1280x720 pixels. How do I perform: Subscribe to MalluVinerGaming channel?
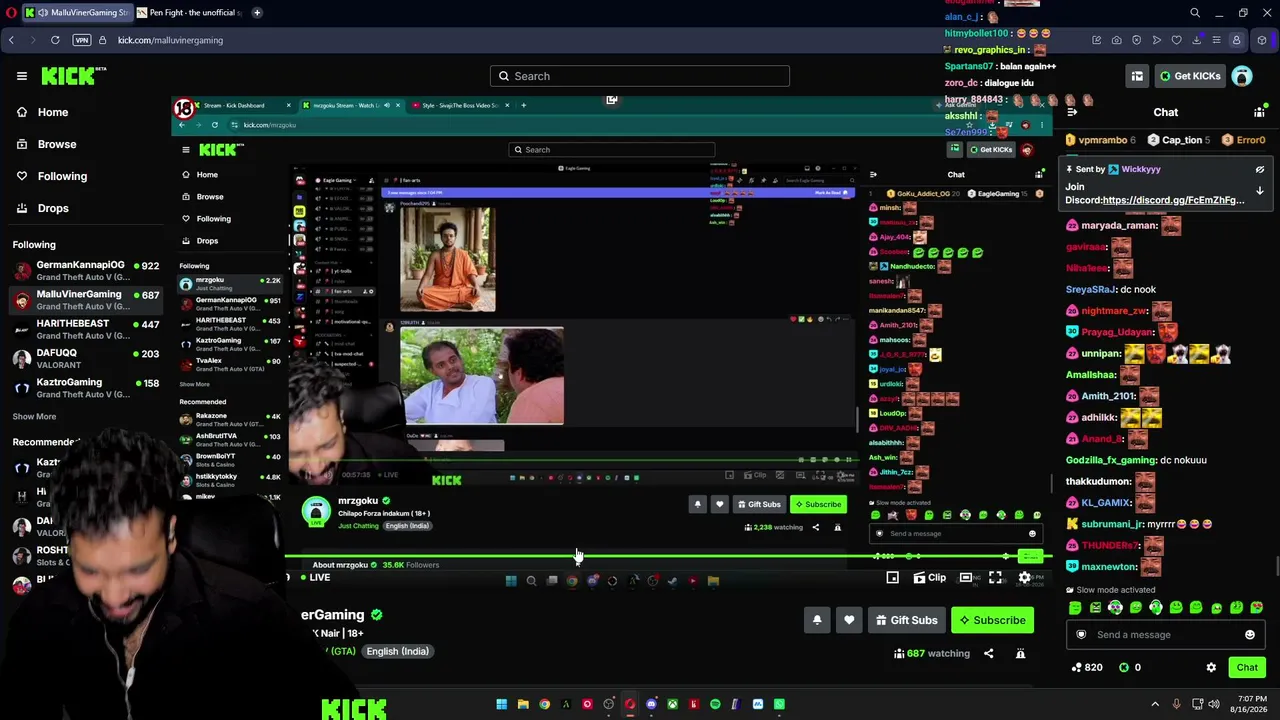(992, 620)
